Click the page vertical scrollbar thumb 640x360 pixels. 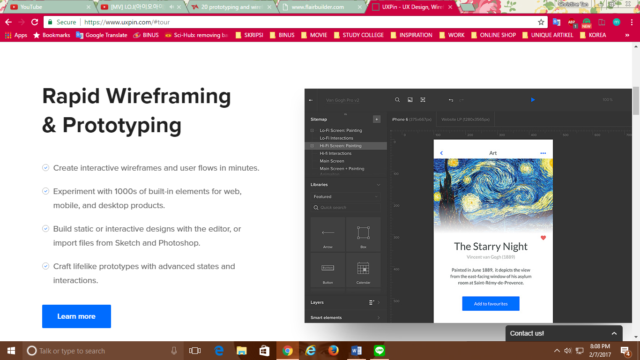pos(636,101)
